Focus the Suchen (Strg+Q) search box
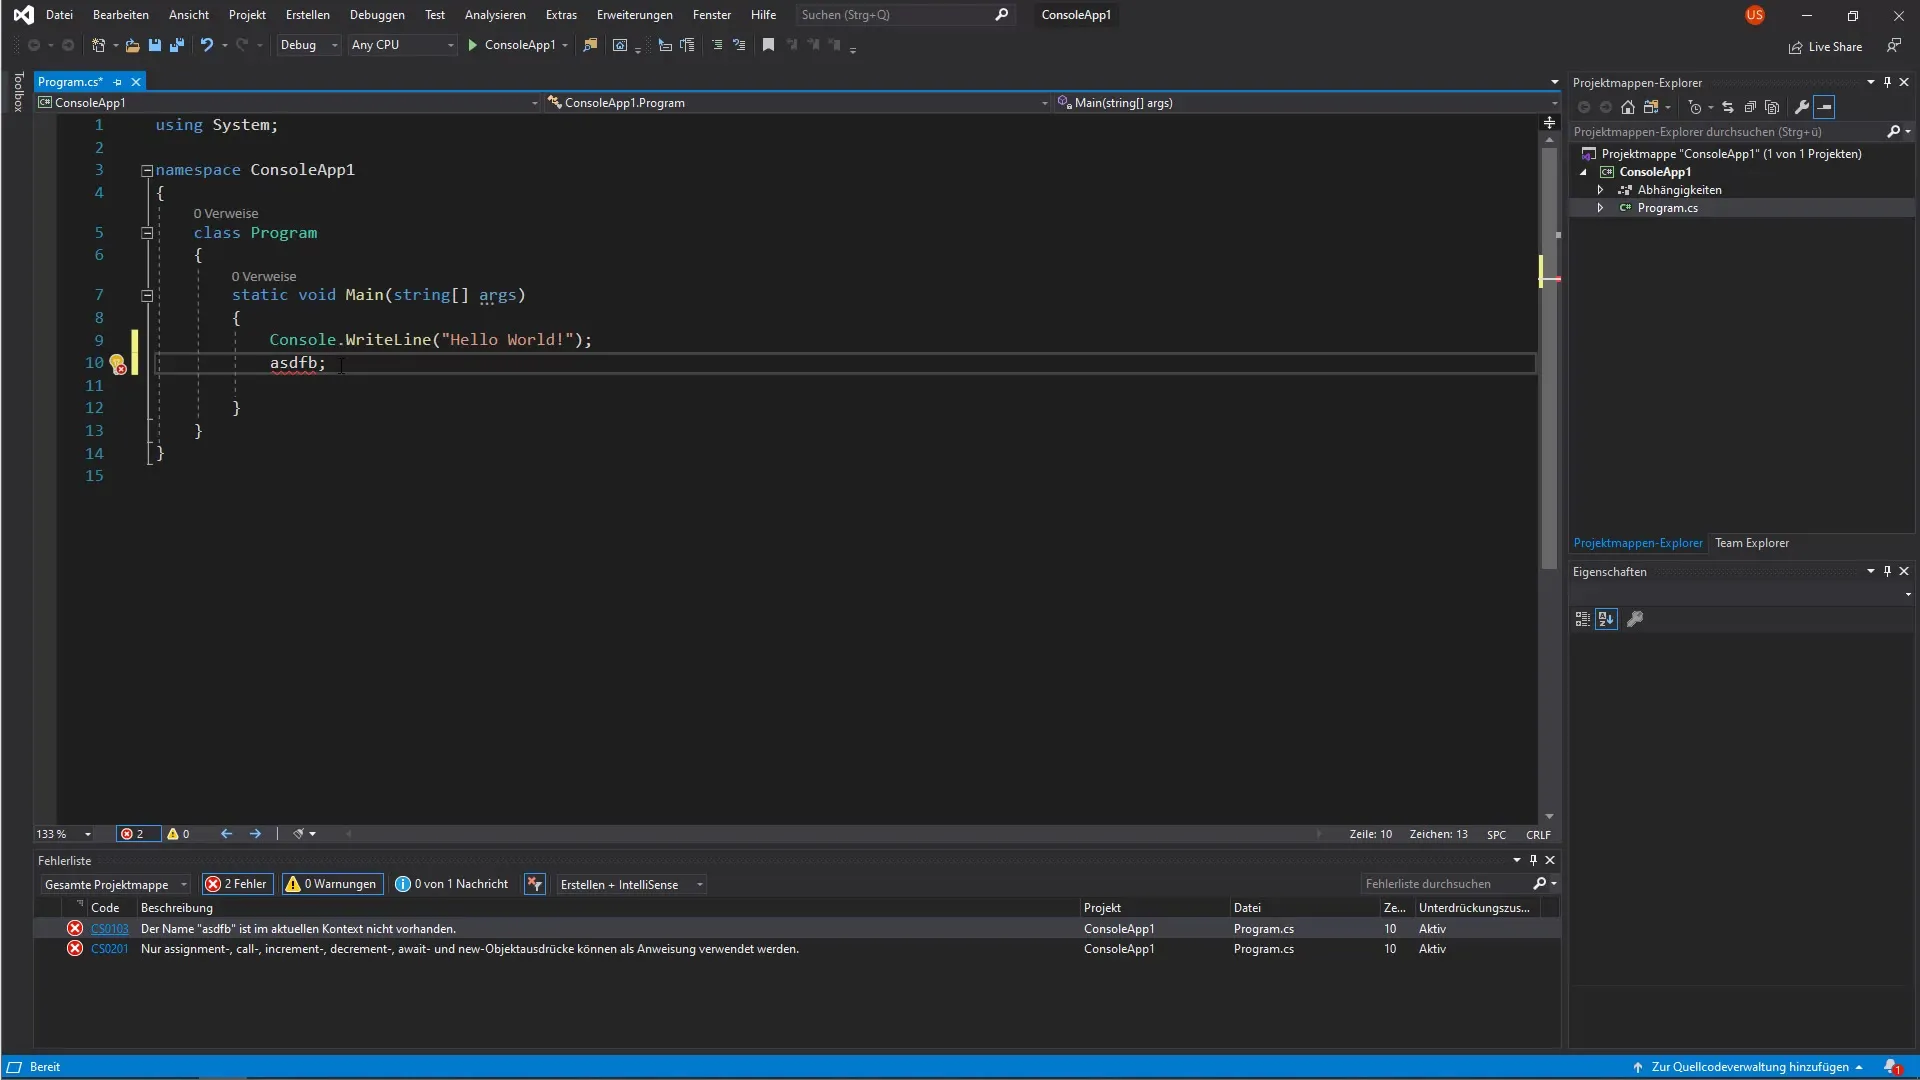The height and width of the screenshot is (1080, 1920). click(x=904, y=15)
